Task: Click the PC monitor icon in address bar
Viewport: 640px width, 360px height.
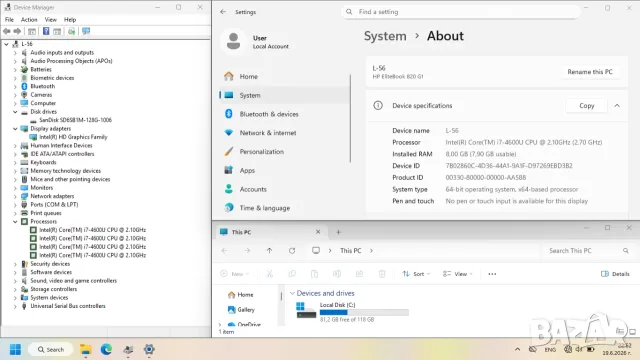Action: tap(316, 251)
